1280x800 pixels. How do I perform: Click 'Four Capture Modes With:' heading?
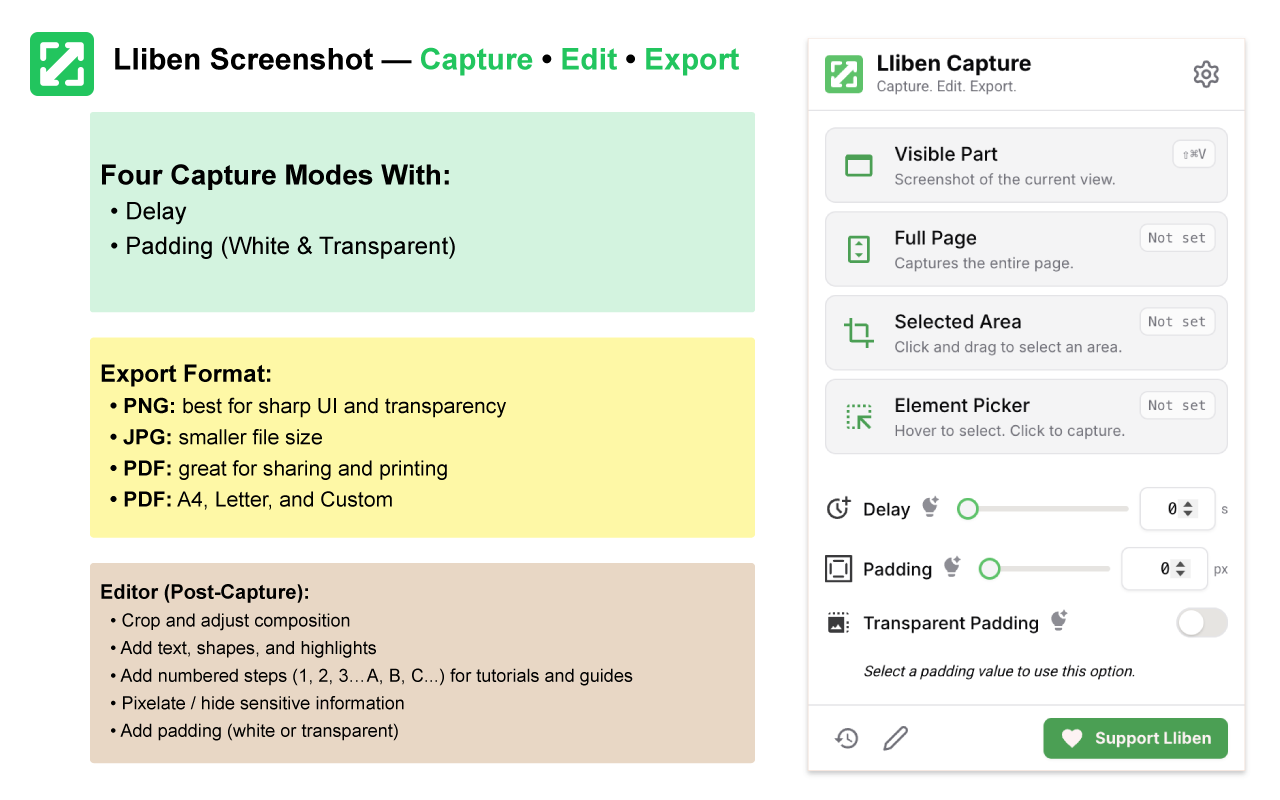click(276, 176)
